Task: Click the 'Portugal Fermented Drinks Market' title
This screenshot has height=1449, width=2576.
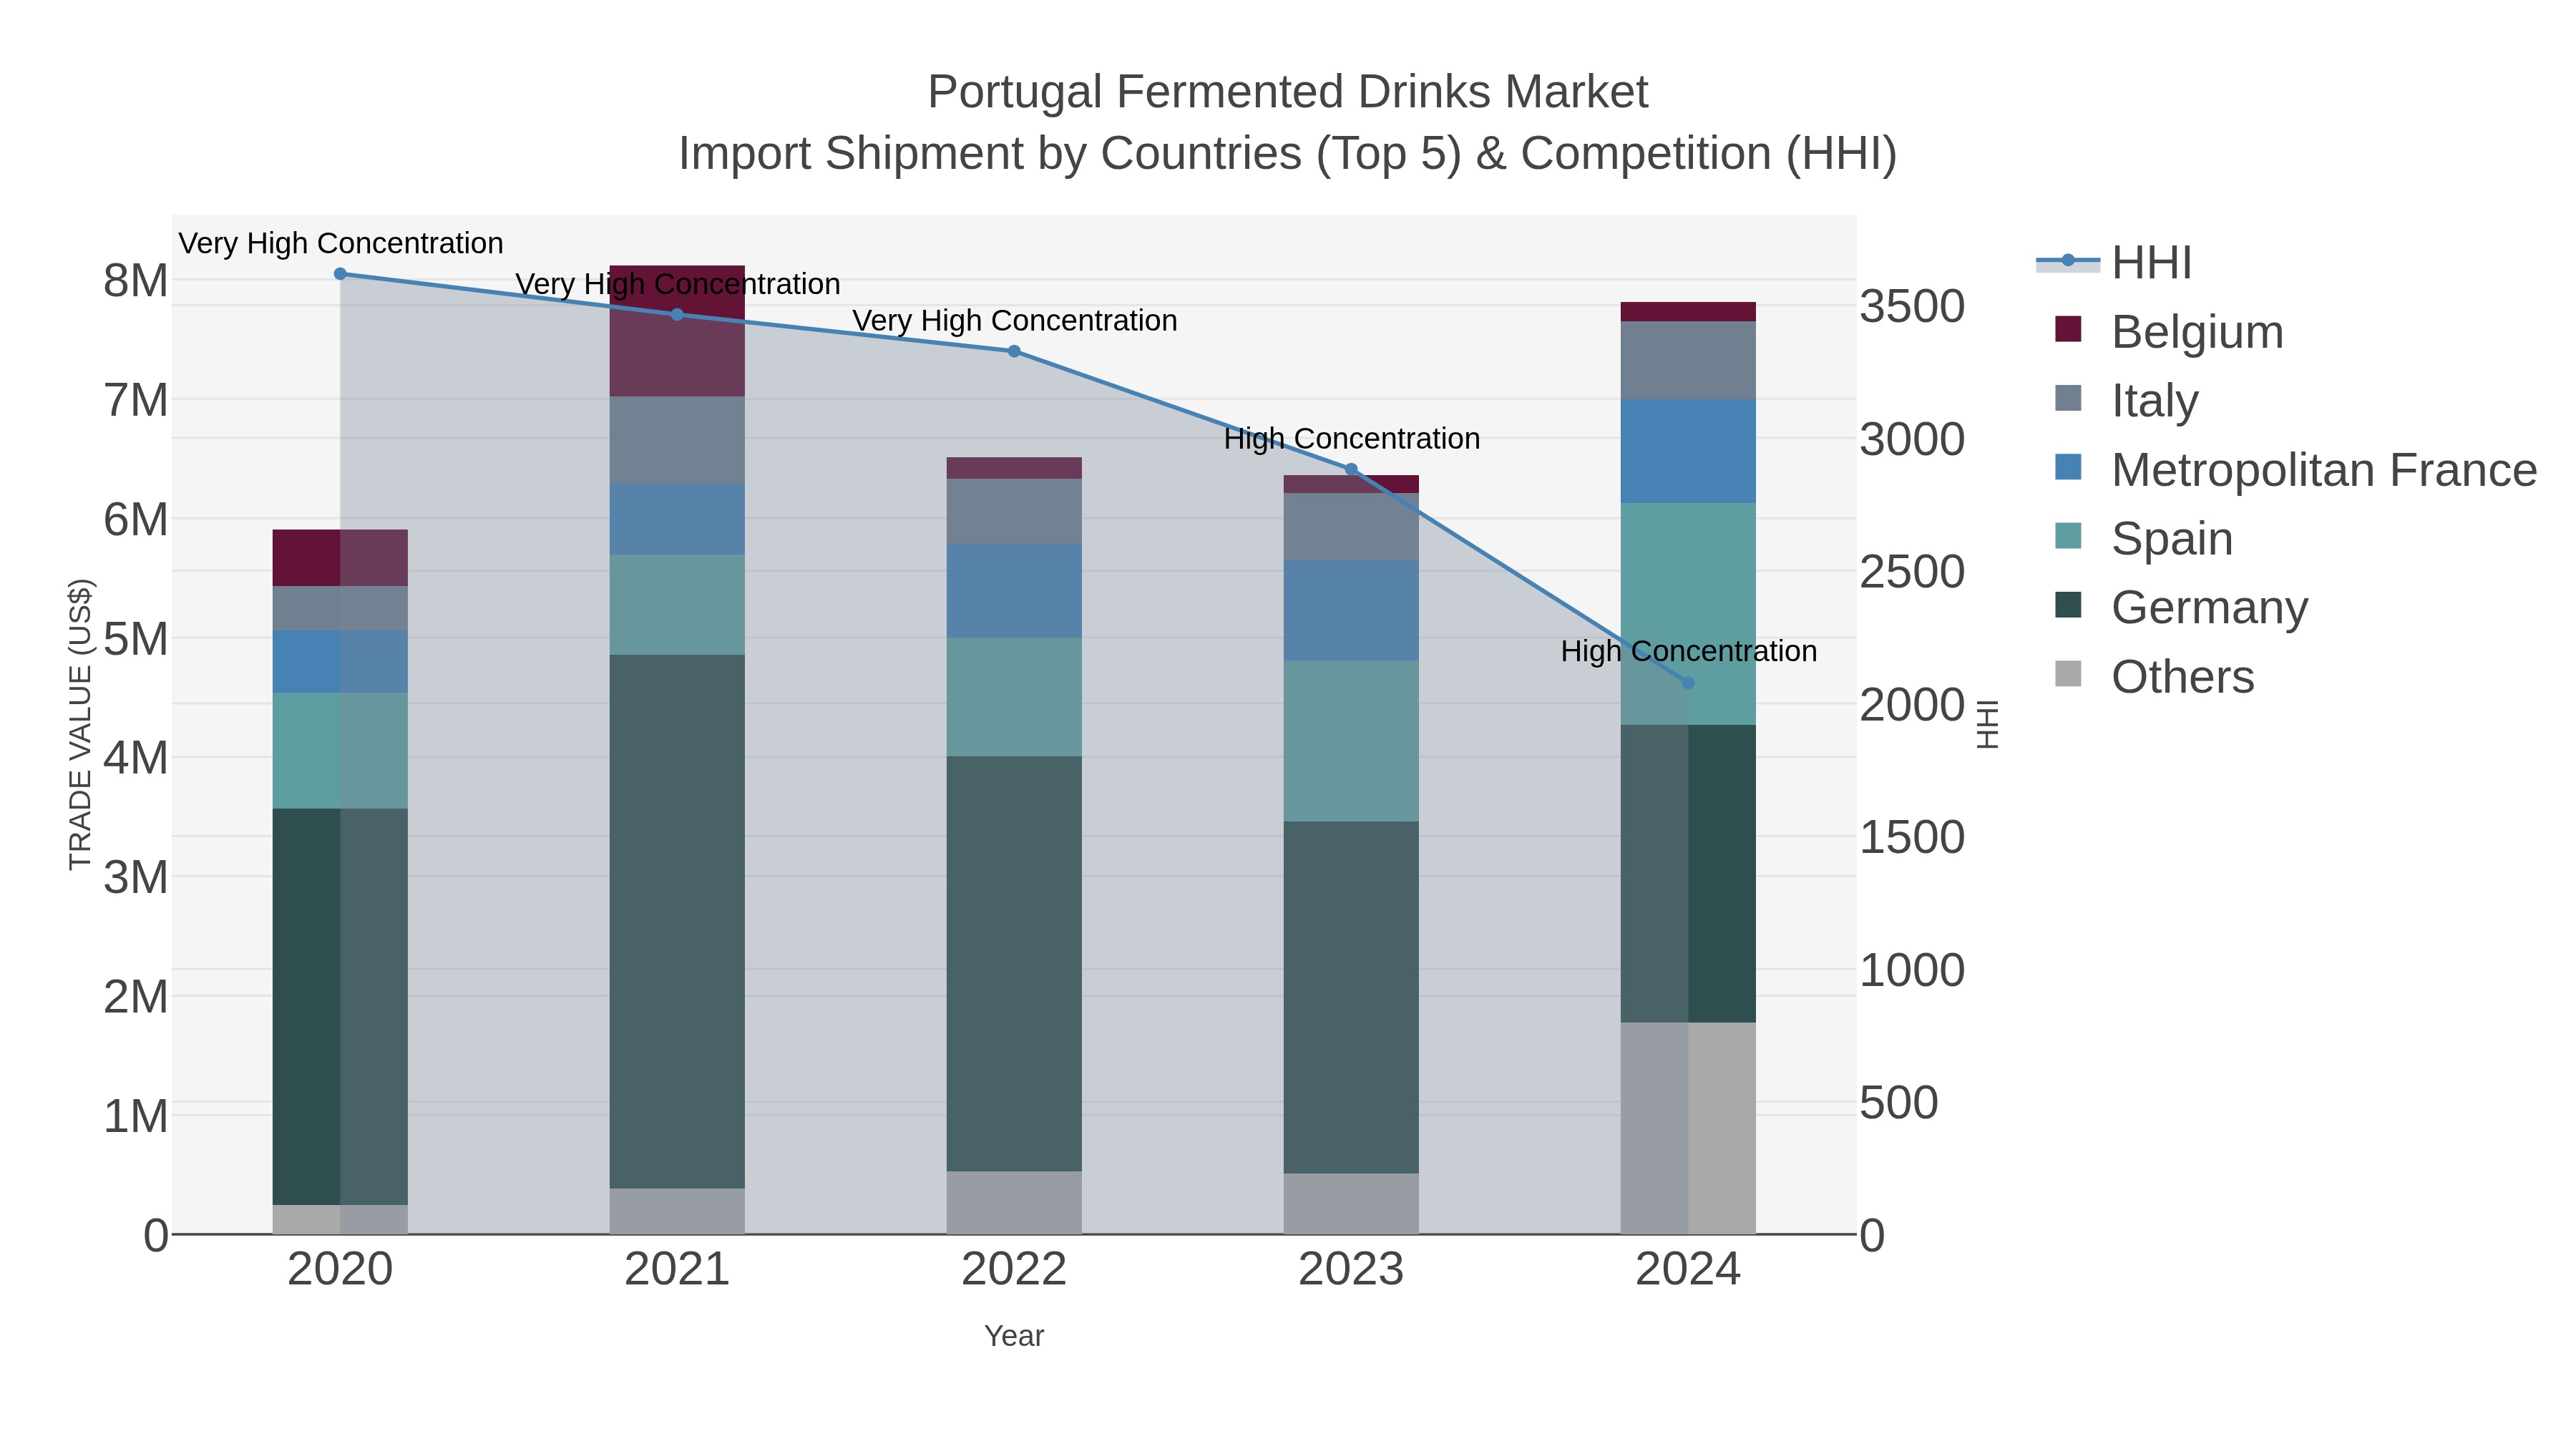Action: click(x=1288, y=92)
